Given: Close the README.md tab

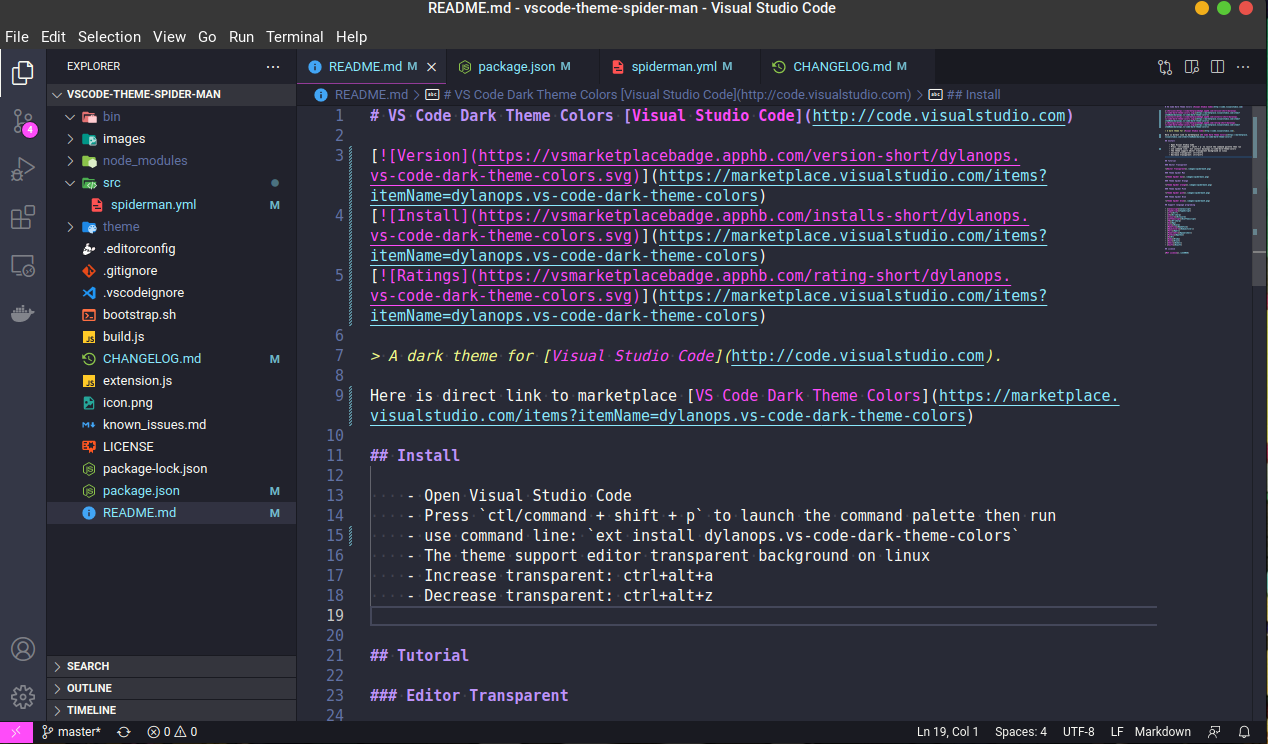Looking at the screenshot, I should (x=432, y=67).
